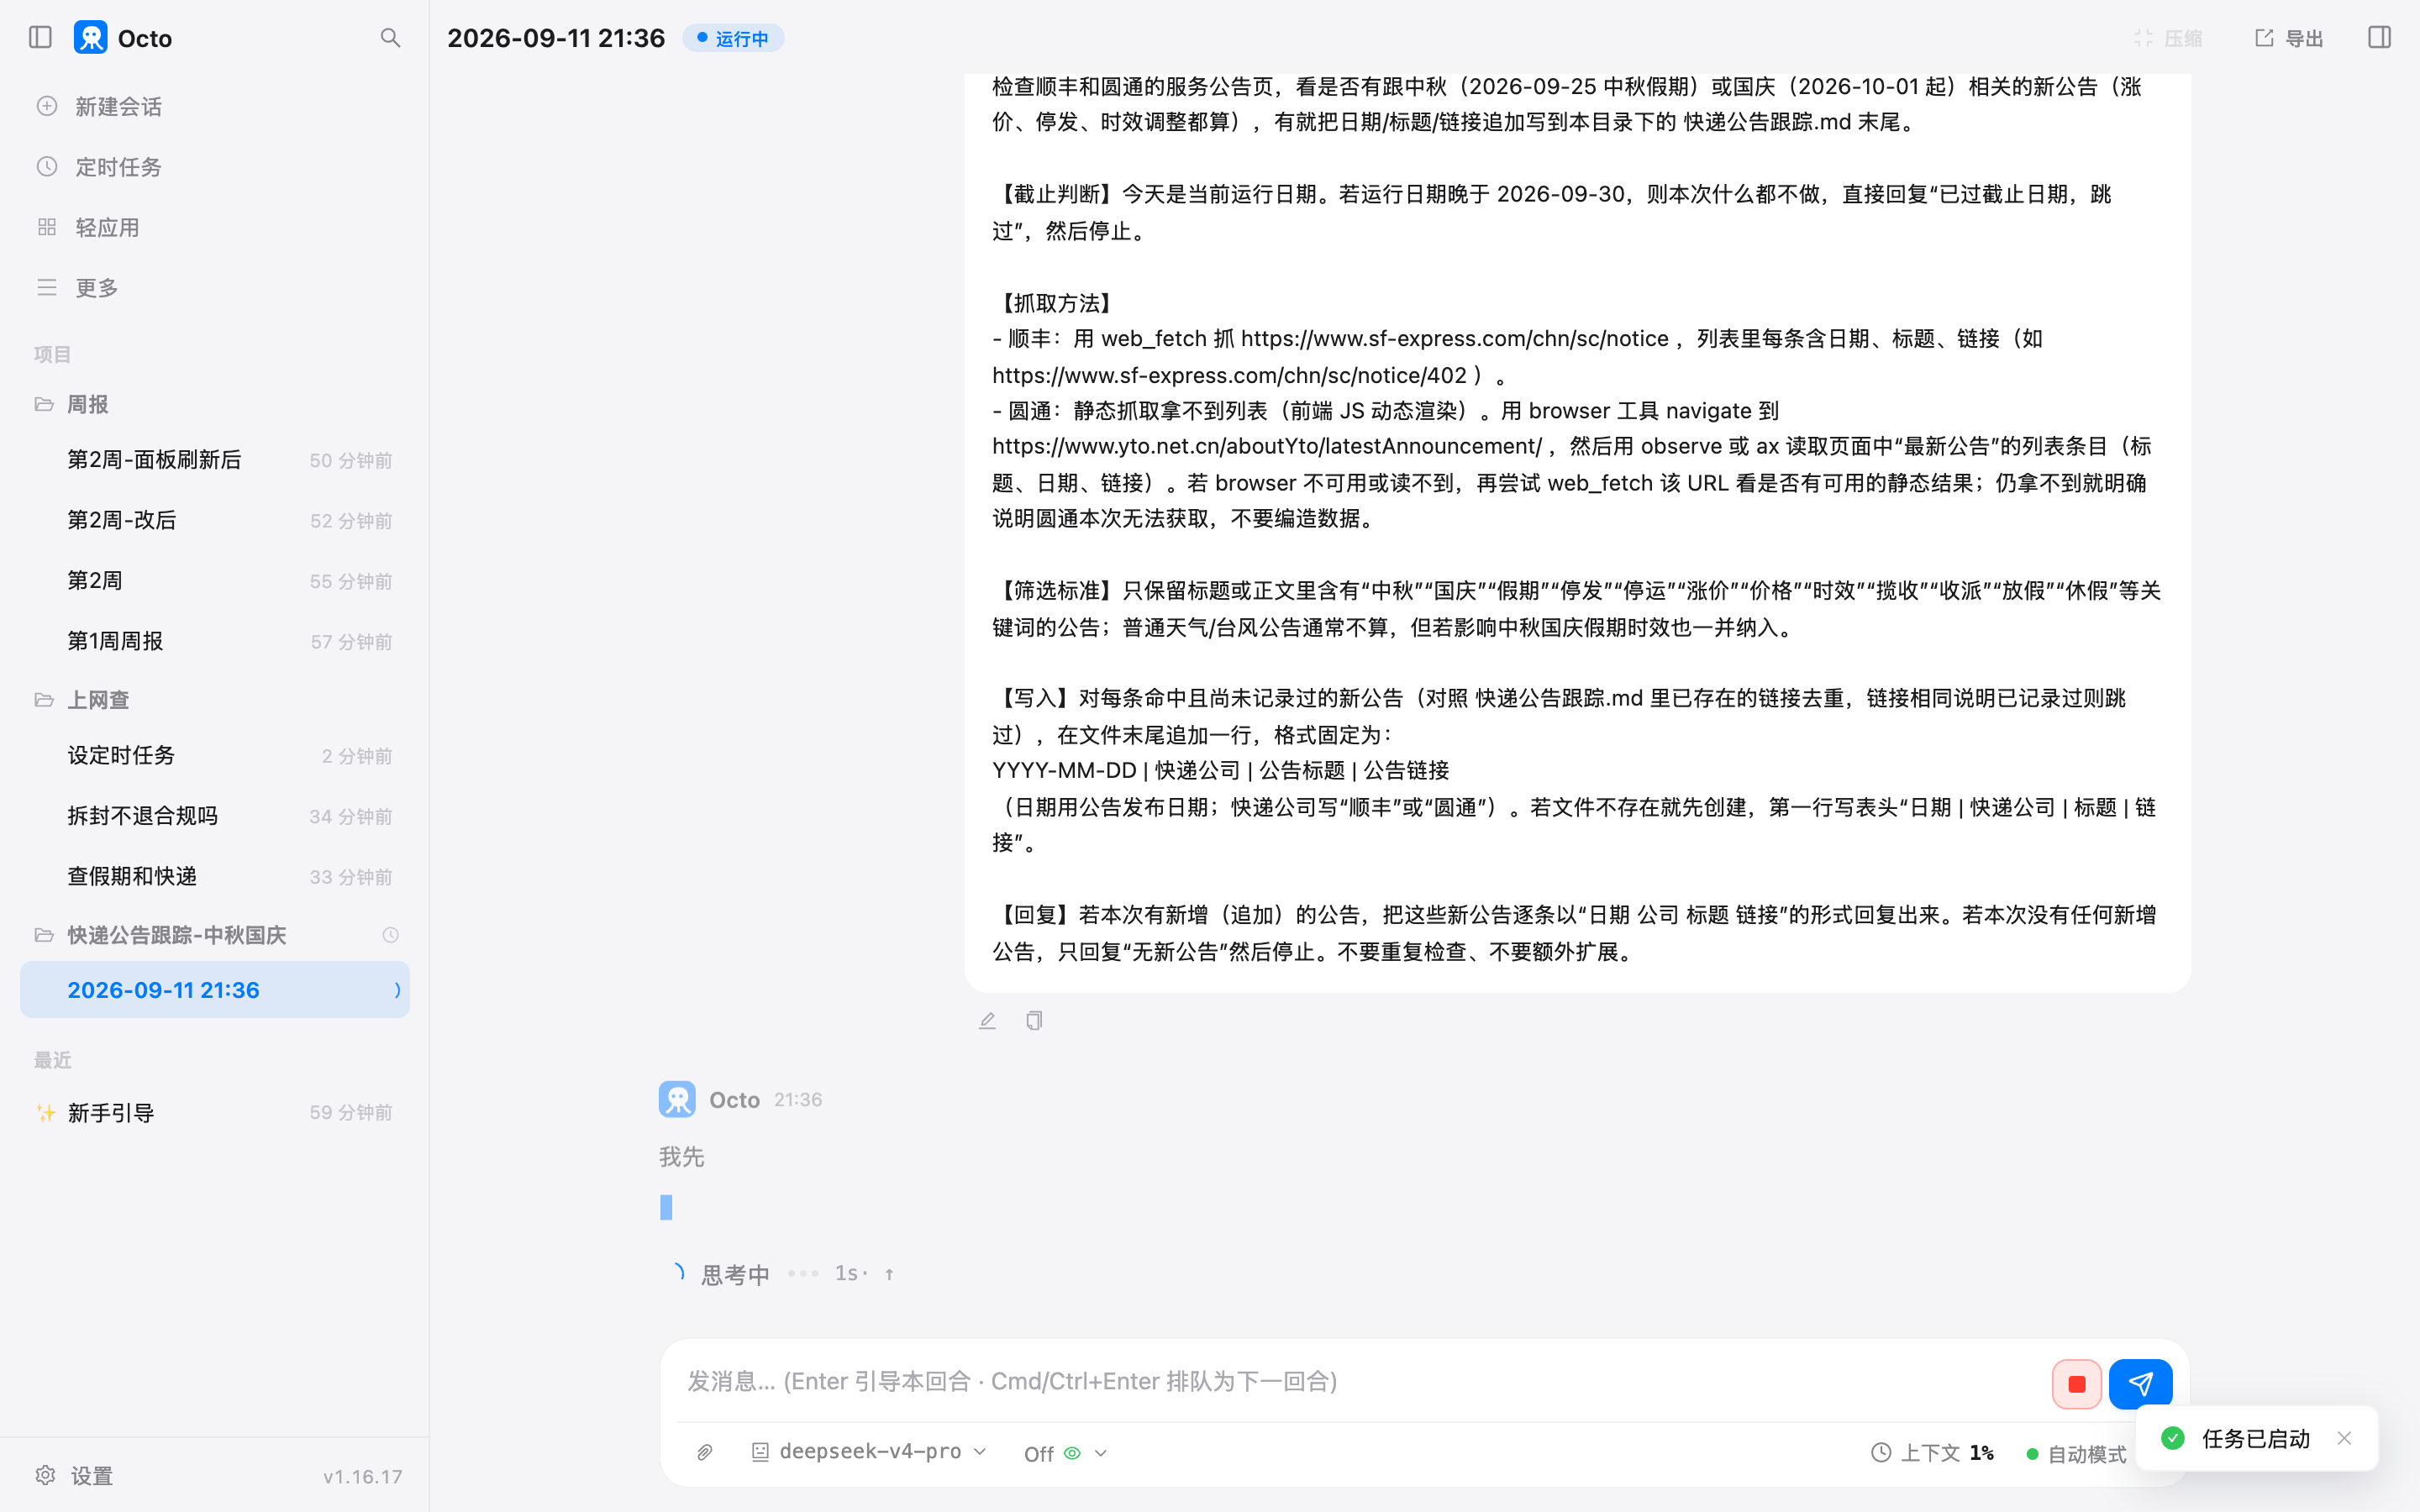Click the blue send paper-plane button
Screen dimensions: 2420x1512
click(x=2140, y=1384)
